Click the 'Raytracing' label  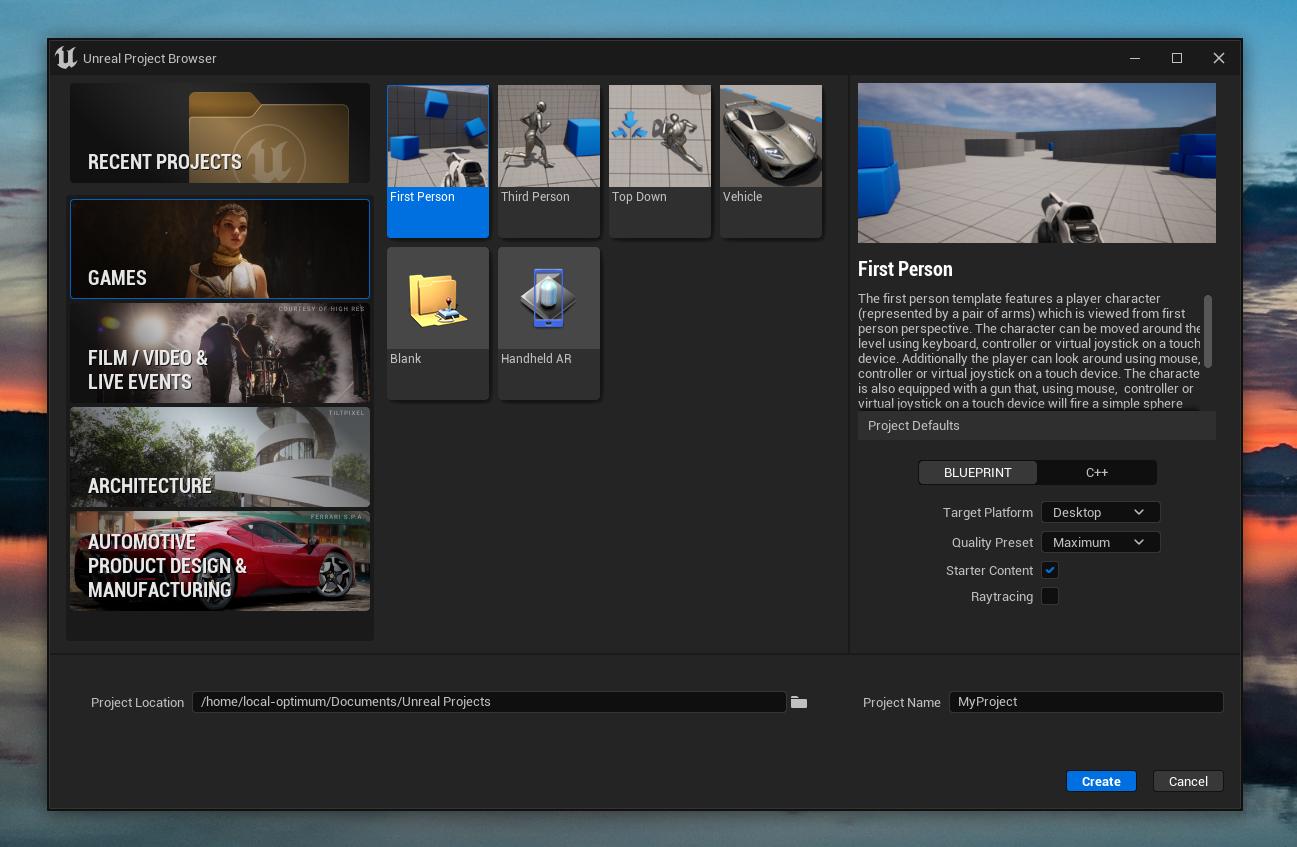(1002, 596)
